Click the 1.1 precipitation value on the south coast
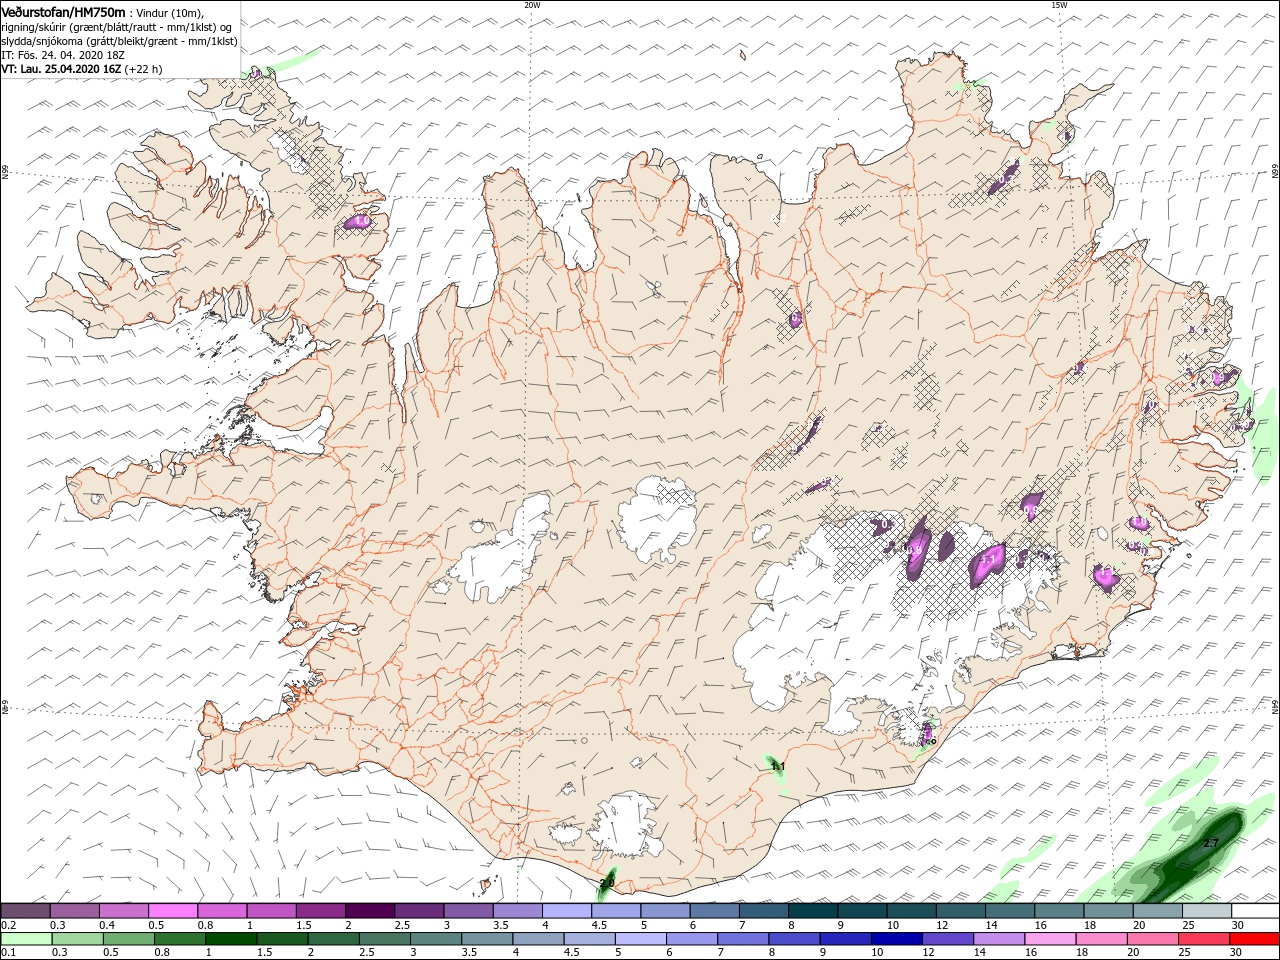1280x960 pixels. (778, 767)
